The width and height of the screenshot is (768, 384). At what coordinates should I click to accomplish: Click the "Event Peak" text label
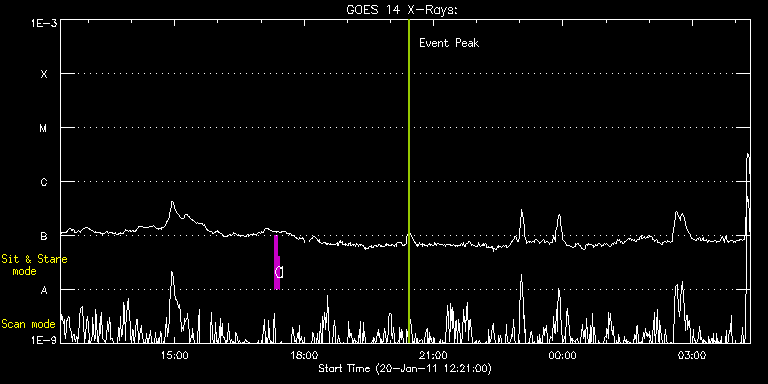[x=449, y=43]
